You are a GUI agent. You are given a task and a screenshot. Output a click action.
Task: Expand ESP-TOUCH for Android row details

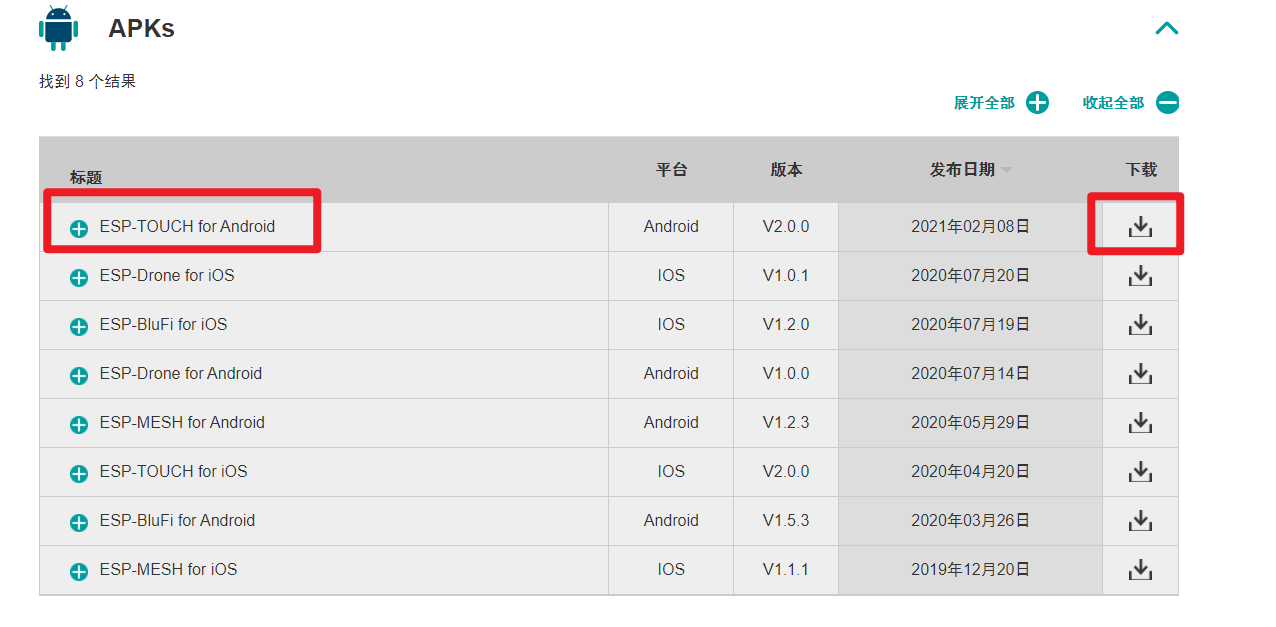coord(79,229)
